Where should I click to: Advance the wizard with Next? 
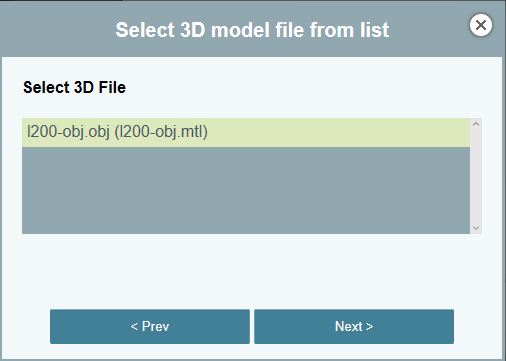[x=354, y=326]
